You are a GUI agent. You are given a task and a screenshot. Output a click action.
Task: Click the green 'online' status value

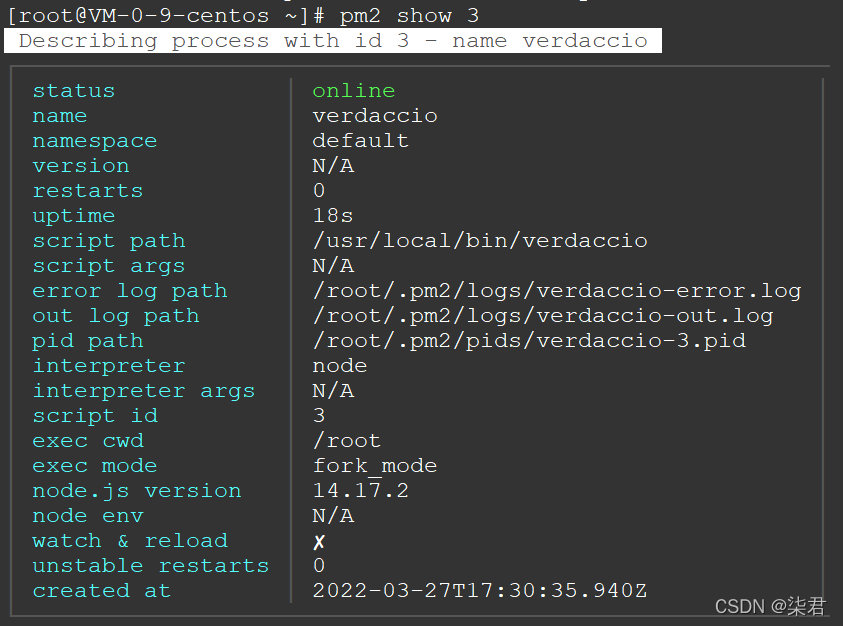tap(354, 91)
